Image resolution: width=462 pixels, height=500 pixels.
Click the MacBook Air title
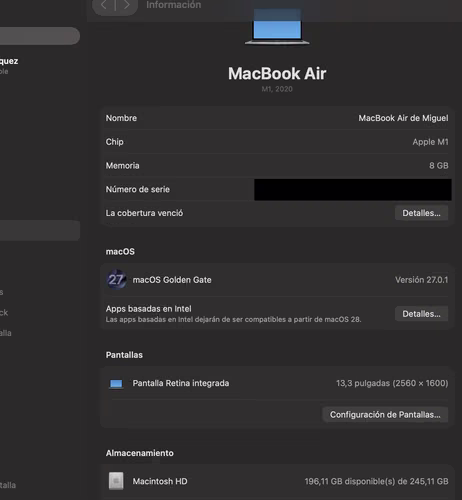point(277,73)
